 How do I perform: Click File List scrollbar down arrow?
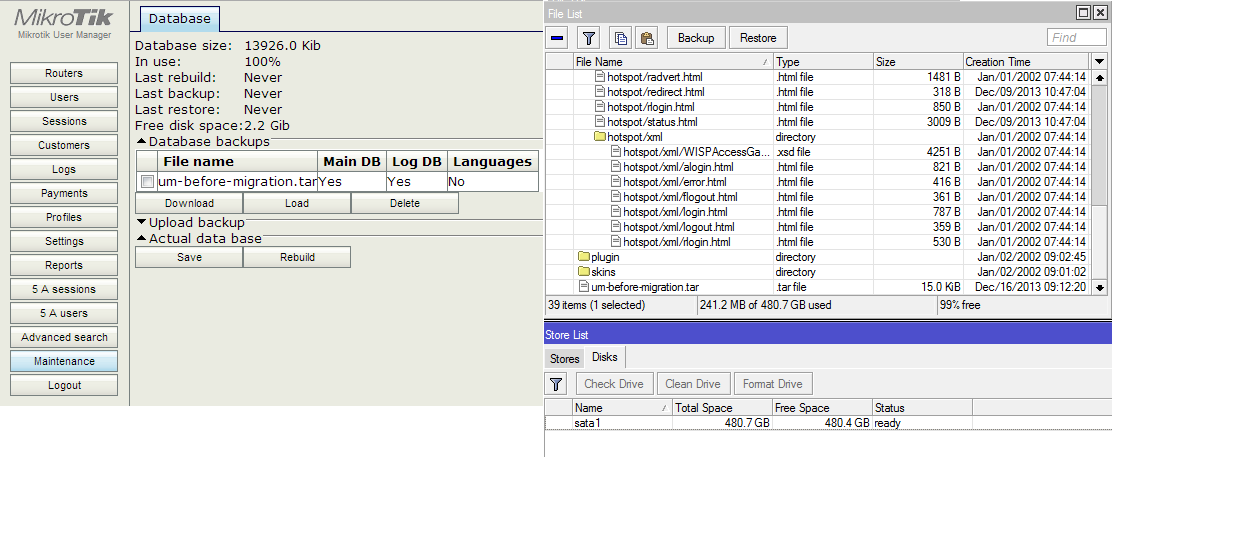pyautogui.click(x=1100, y=287)
